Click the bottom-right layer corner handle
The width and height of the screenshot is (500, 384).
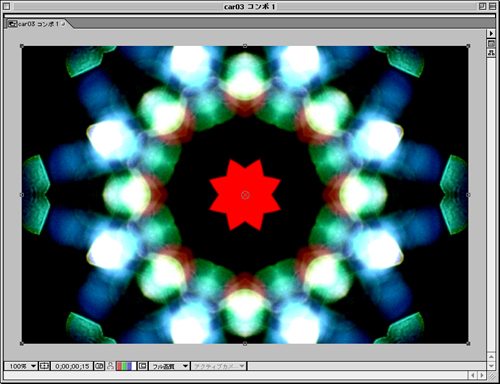pyautogui.click(x=468, y=343)
